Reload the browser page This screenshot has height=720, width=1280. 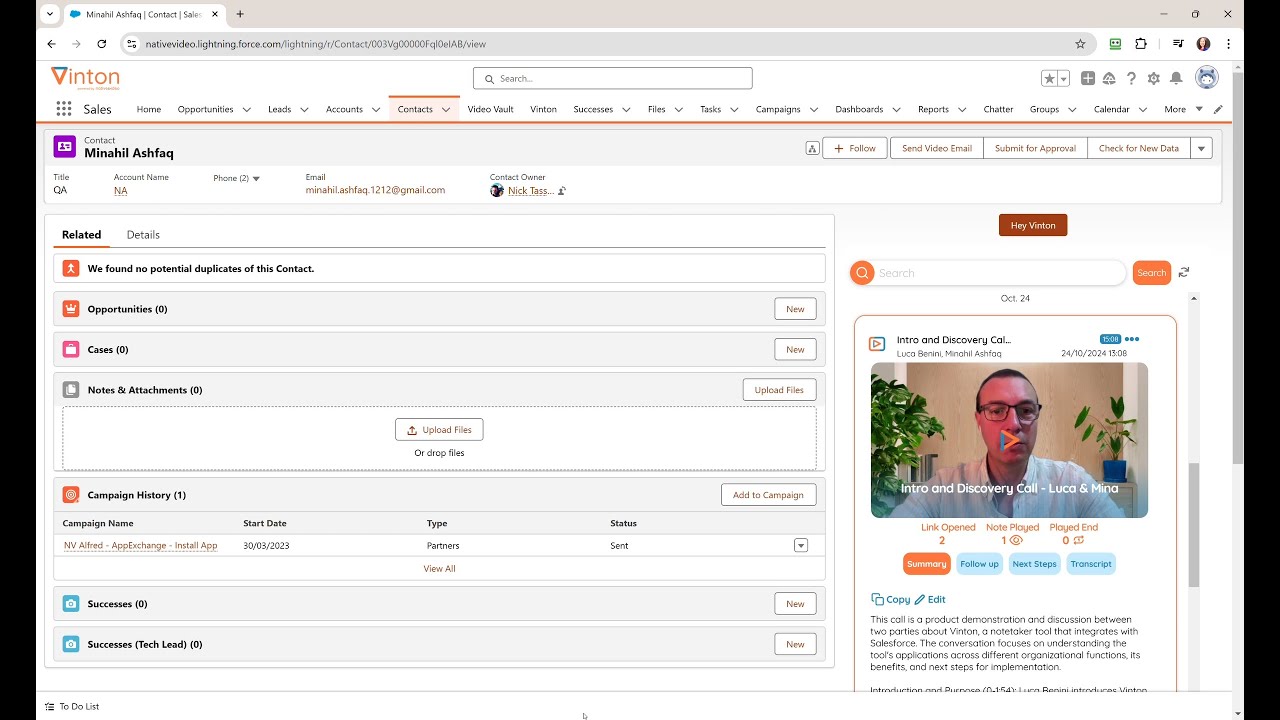[101, 44]
